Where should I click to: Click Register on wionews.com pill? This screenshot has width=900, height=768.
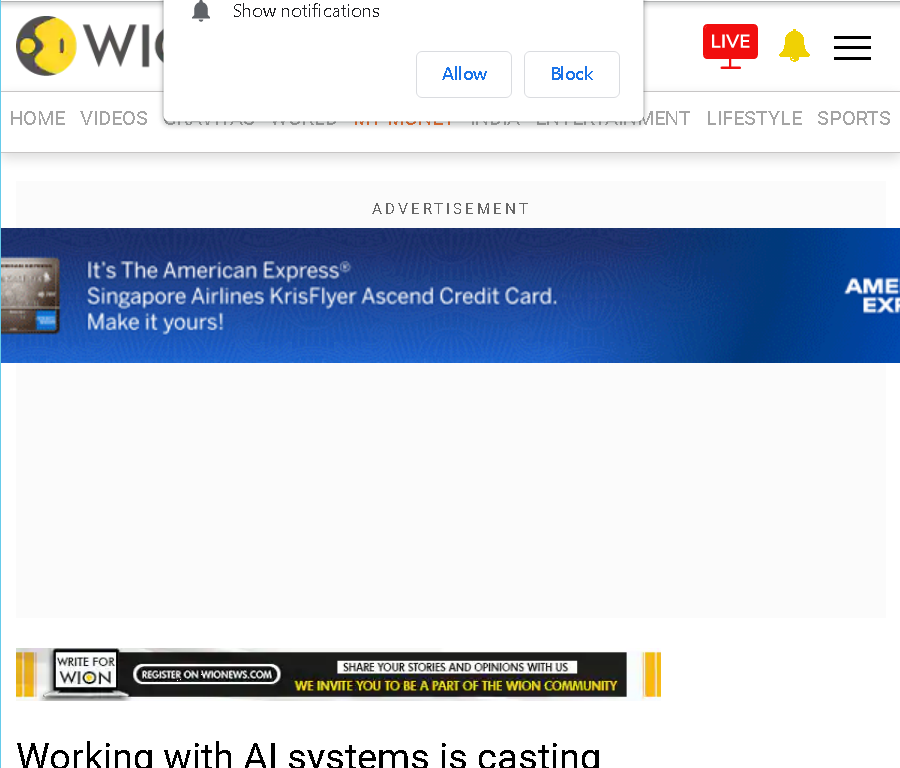pos(207,674)
